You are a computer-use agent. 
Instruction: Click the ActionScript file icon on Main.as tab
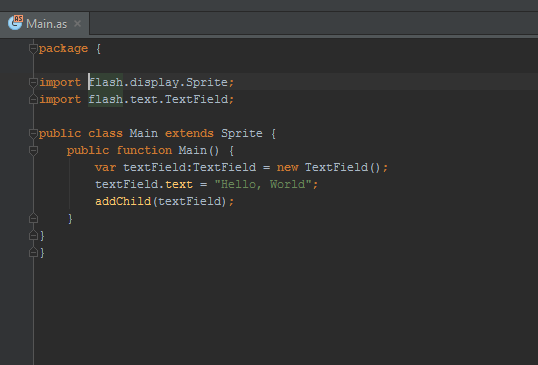pyautogui.click(x=15, y=23)
